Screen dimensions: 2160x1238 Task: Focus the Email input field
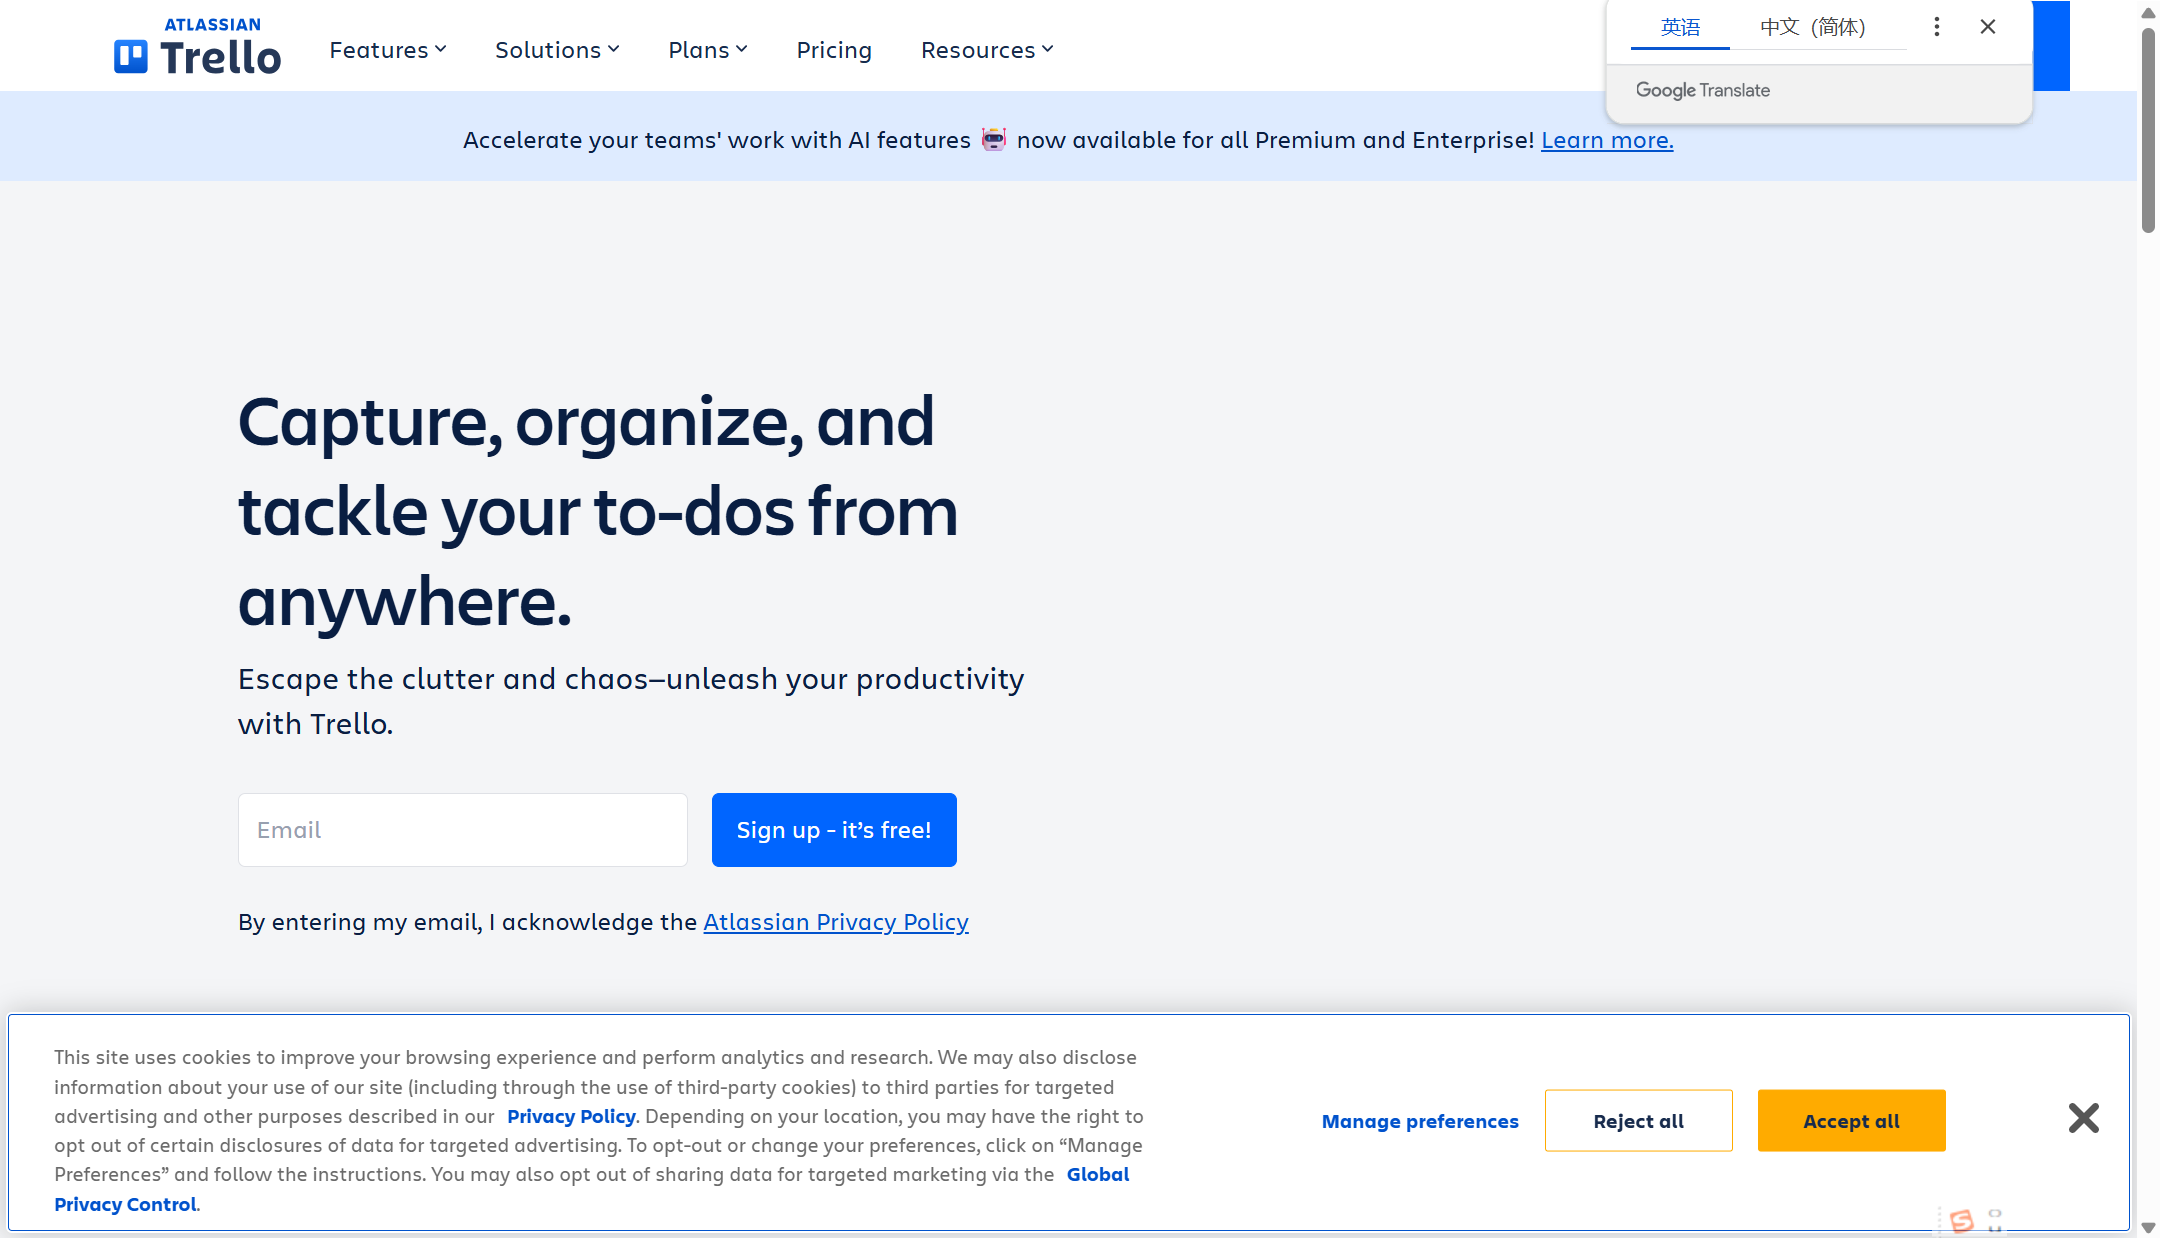(462, 830)
